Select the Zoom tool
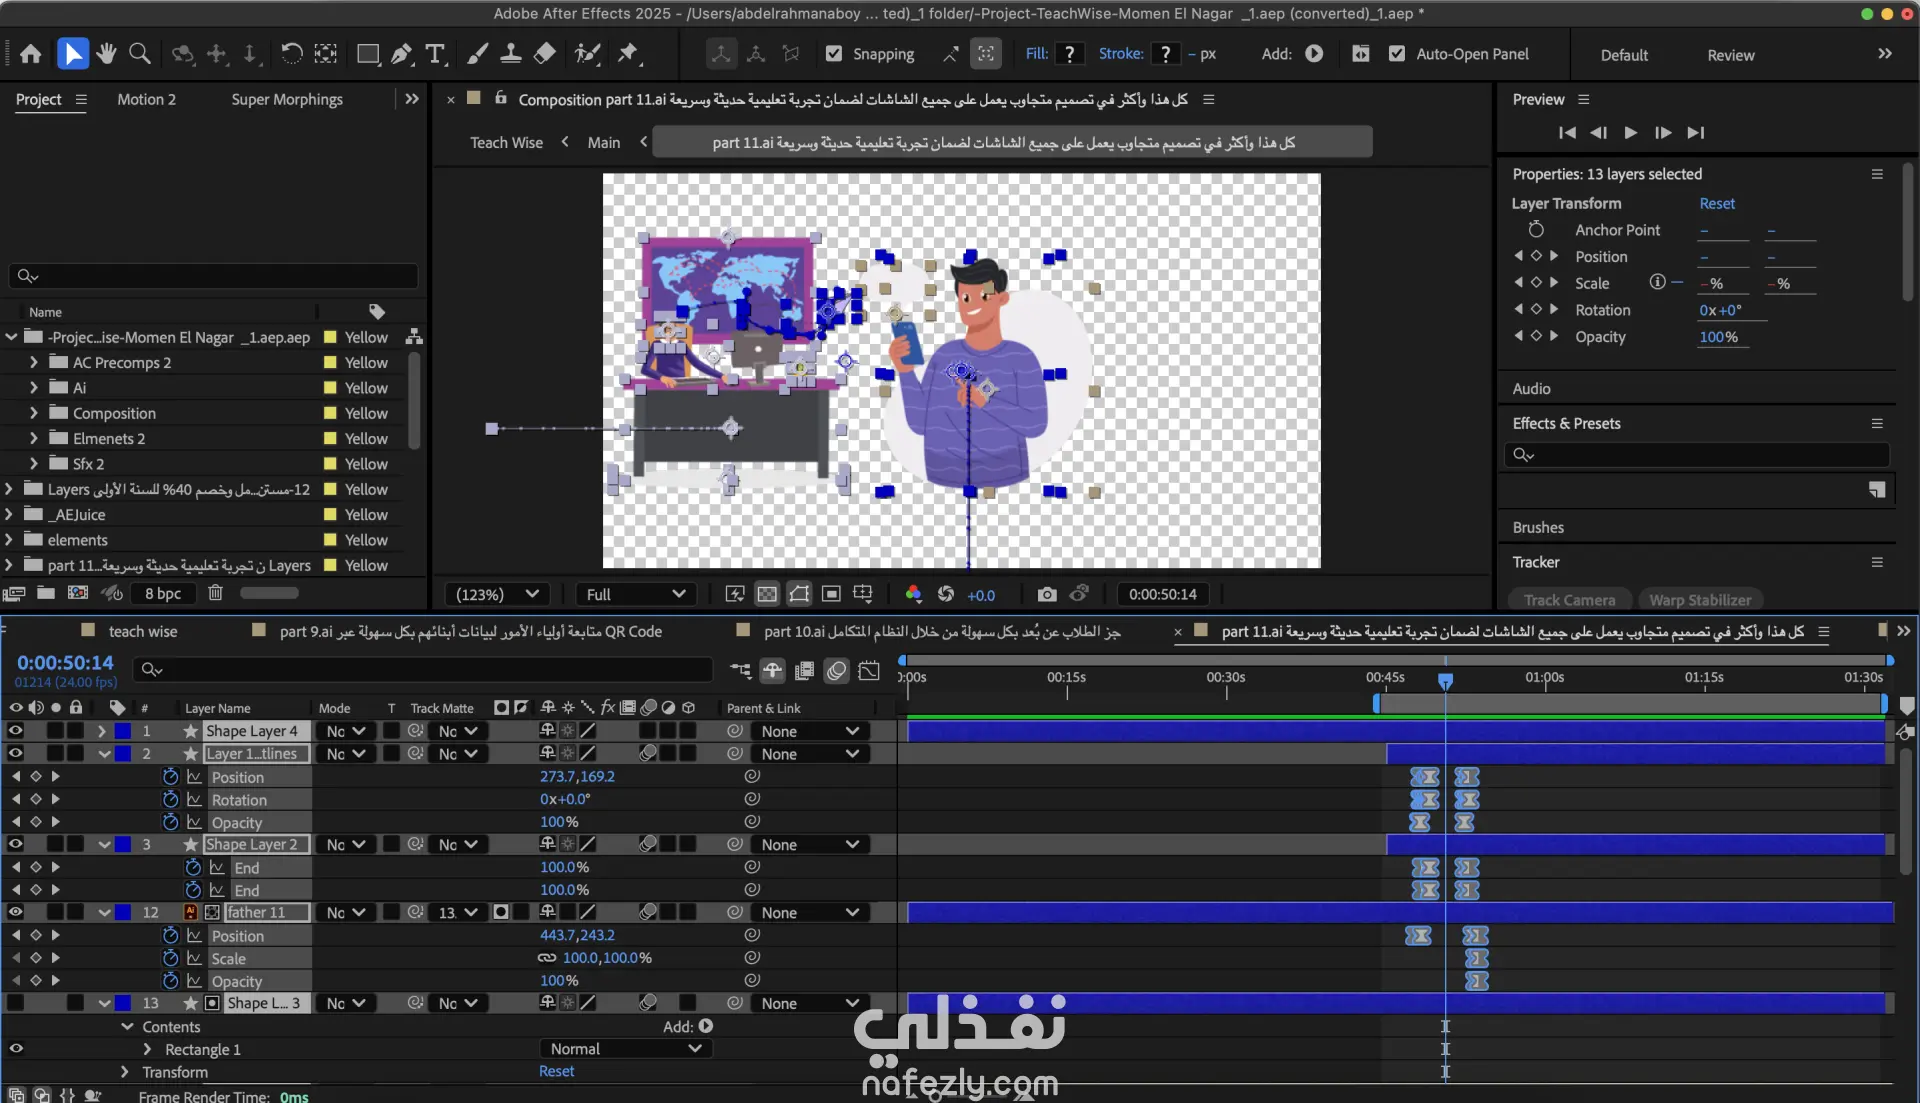This screenshot has height=1103, width=1920. click(140, 54)
